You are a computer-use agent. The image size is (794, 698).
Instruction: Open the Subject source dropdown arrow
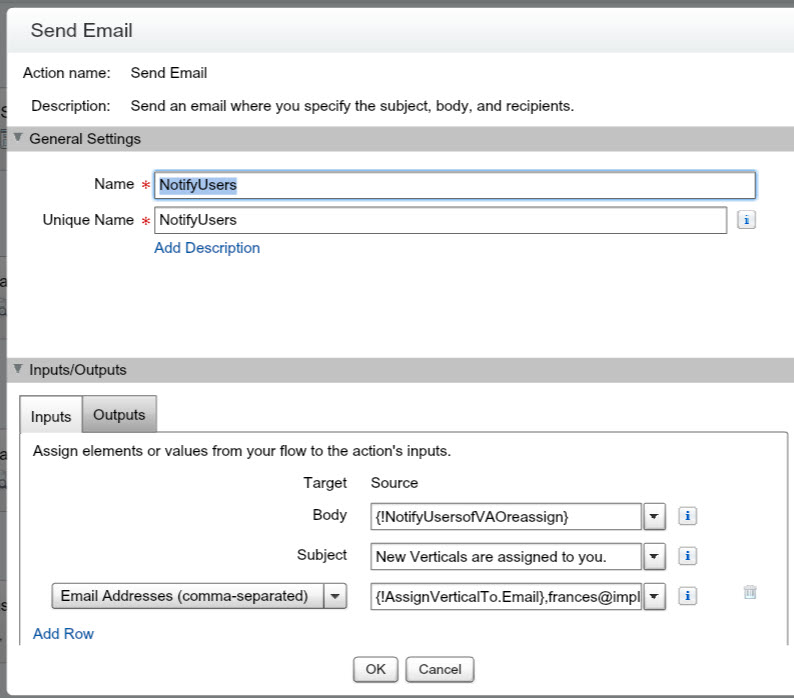pyautogui.click(x=654, y=556)
